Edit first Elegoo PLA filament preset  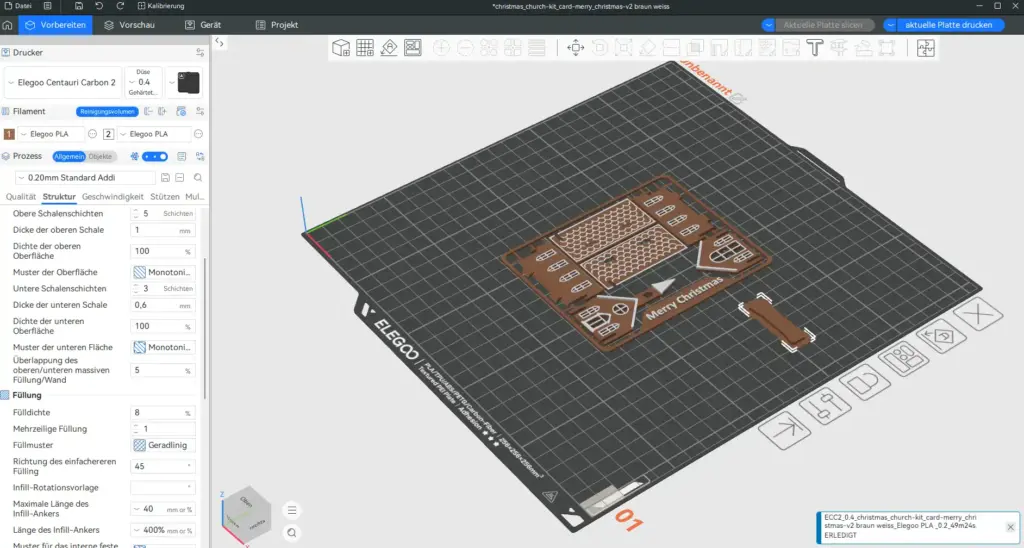[92, 134]
